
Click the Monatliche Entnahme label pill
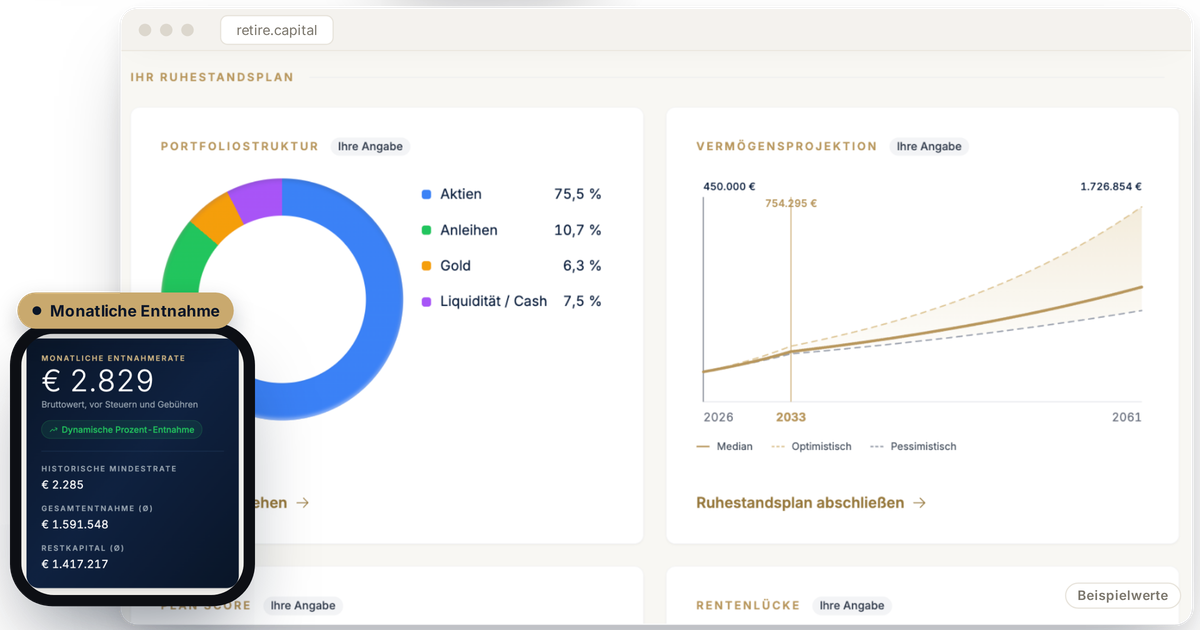point(126,311)
